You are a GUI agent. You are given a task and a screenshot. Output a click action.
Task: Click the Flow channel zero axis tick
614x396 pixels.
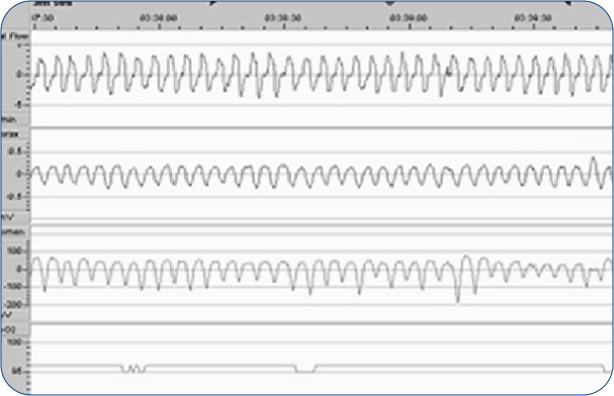pos(19,74)
